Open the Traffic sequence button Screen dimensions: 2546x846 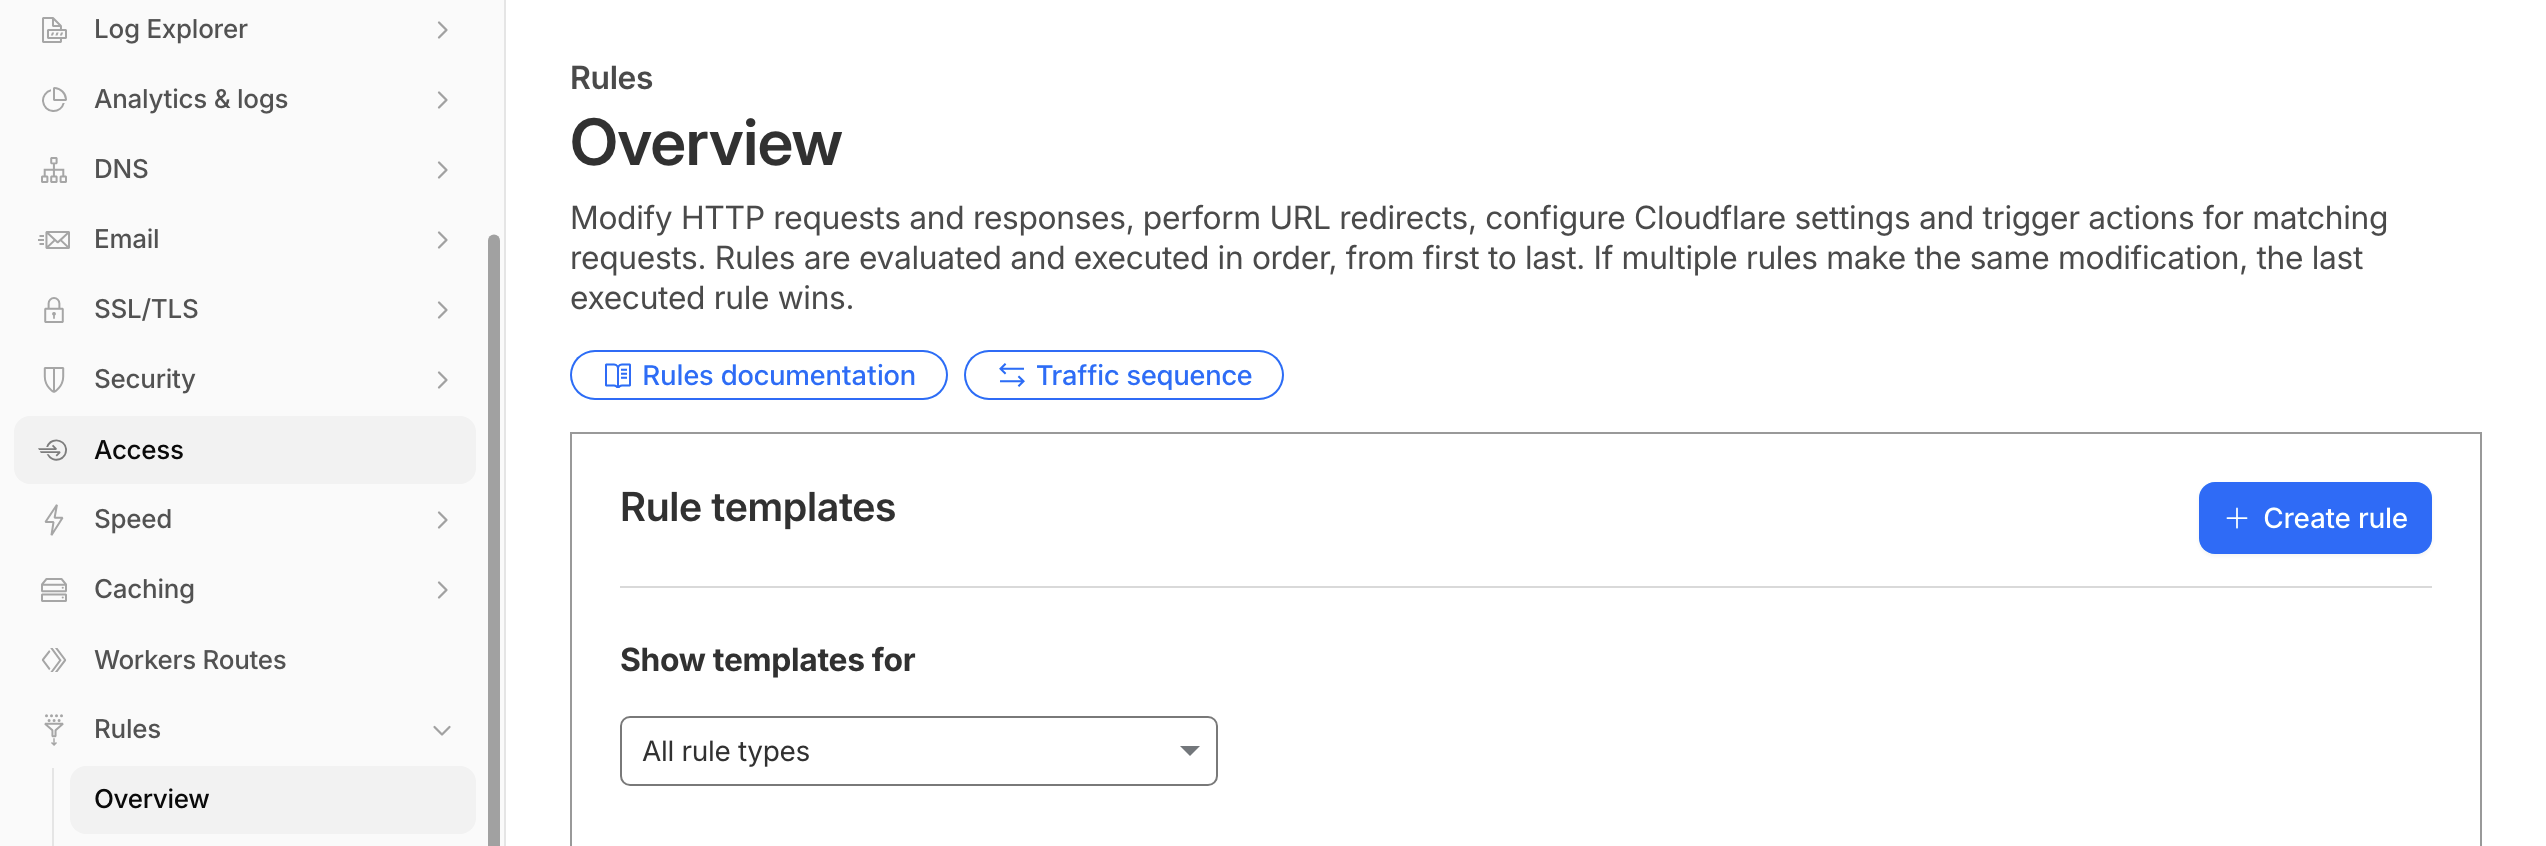pos(1123,375)
